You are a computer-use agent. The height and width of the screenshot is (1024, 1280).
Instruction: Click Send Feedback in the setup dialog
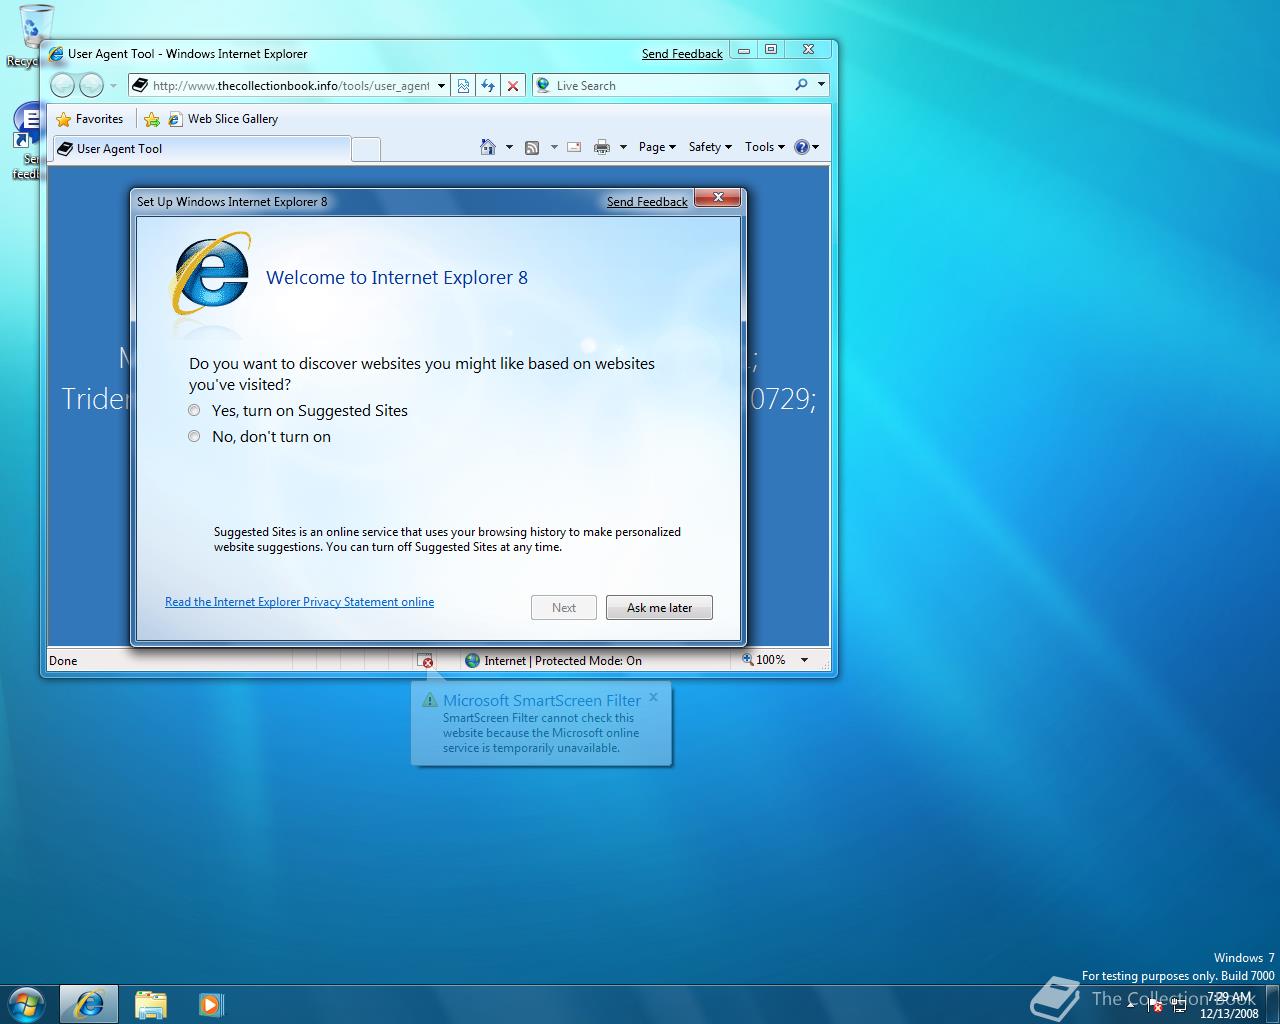pos(647,201)
